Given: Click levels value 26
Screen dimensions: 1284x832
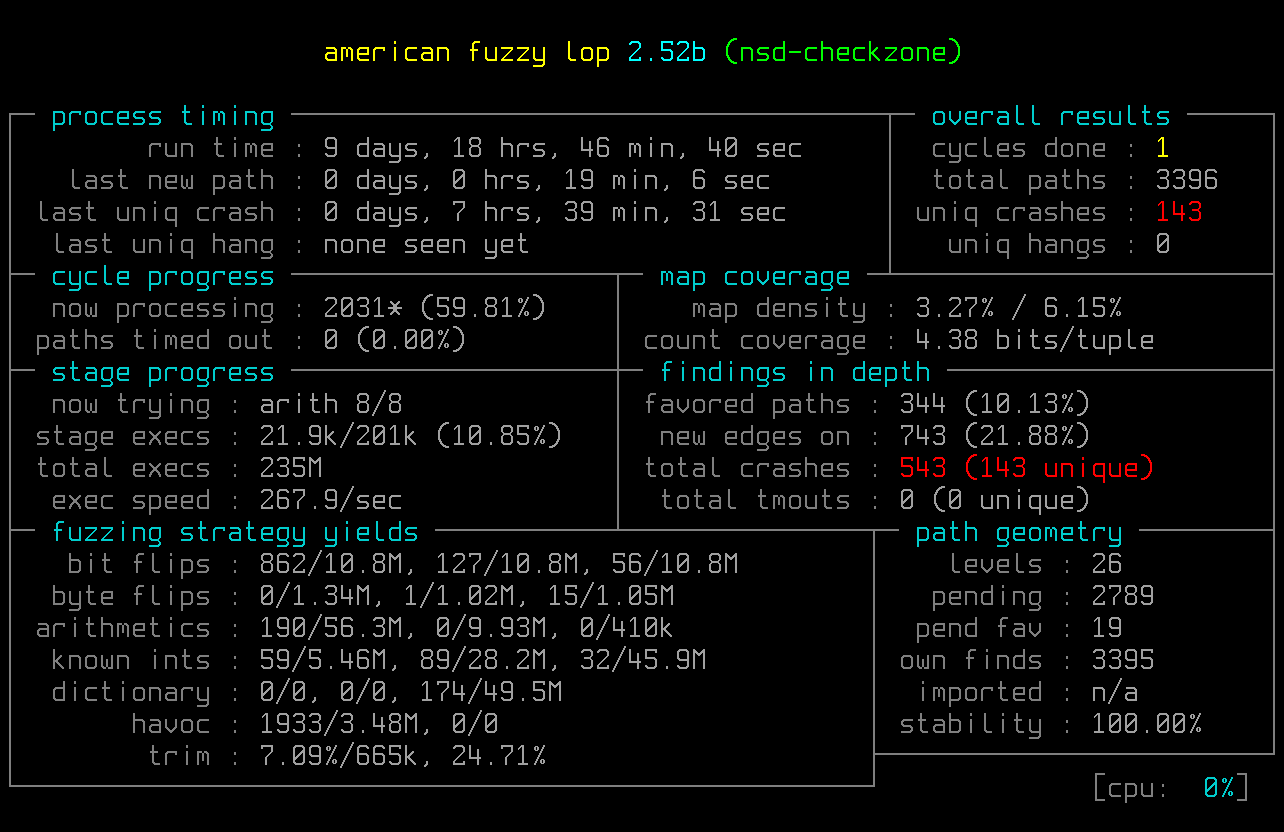Looking at the screenshot, I should 1107,565.
